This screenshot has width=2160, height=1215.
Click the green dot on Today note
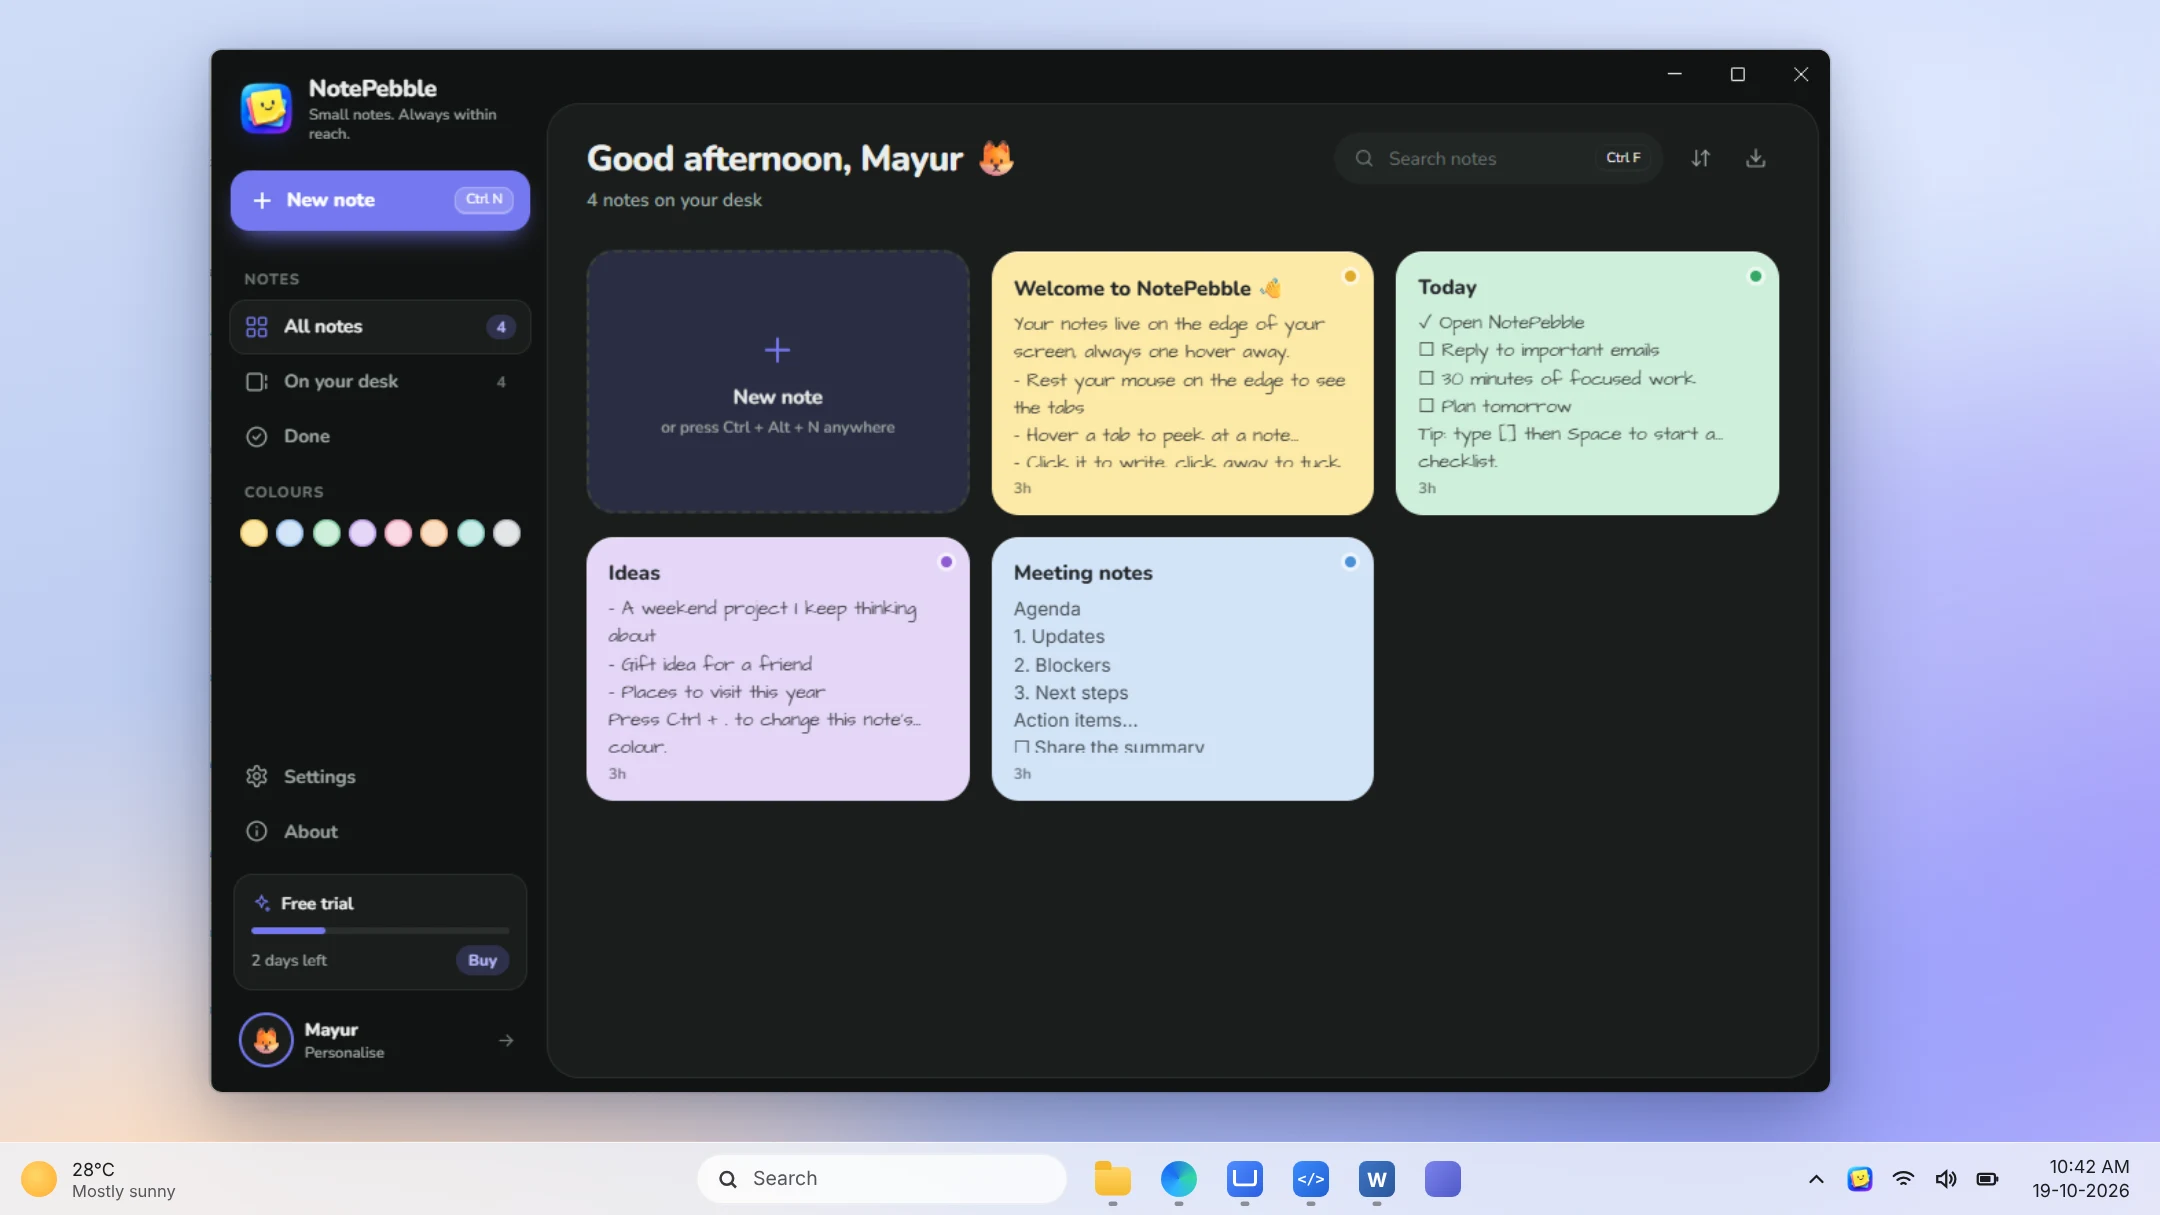click(1755, 276)
